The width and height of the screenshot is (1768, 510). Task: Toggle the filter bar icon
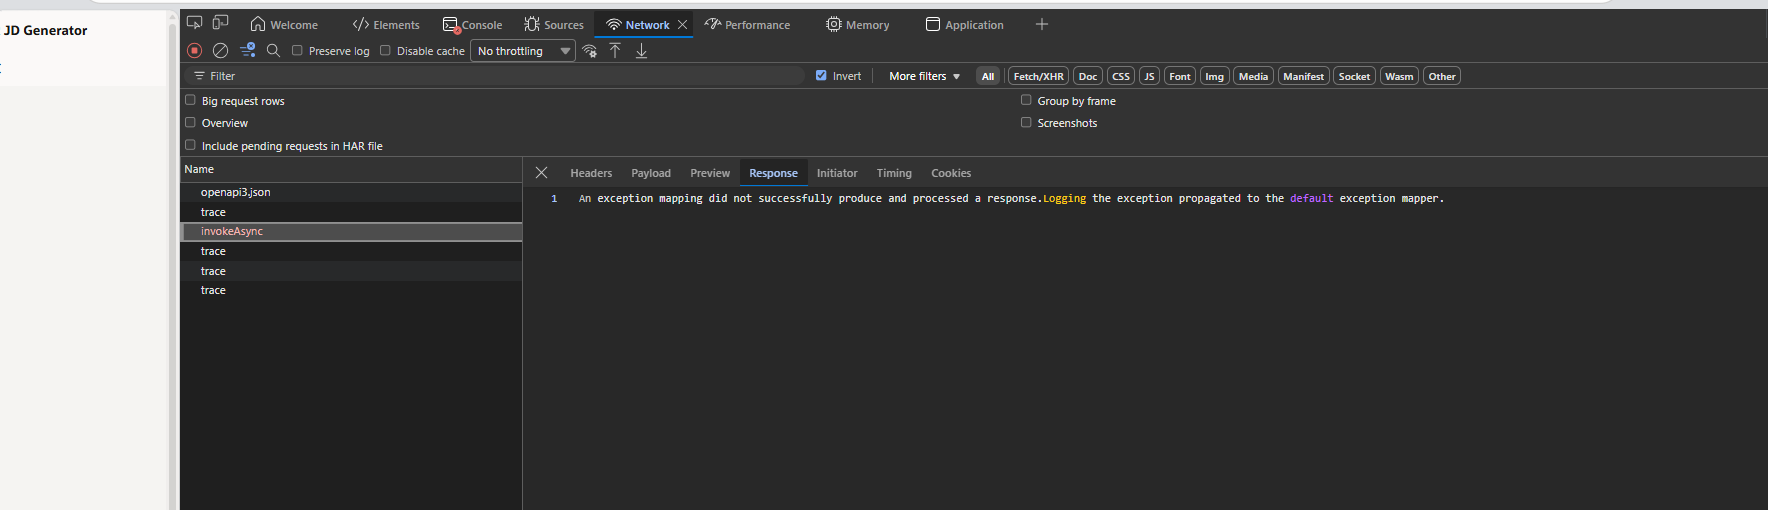point(248,50)
